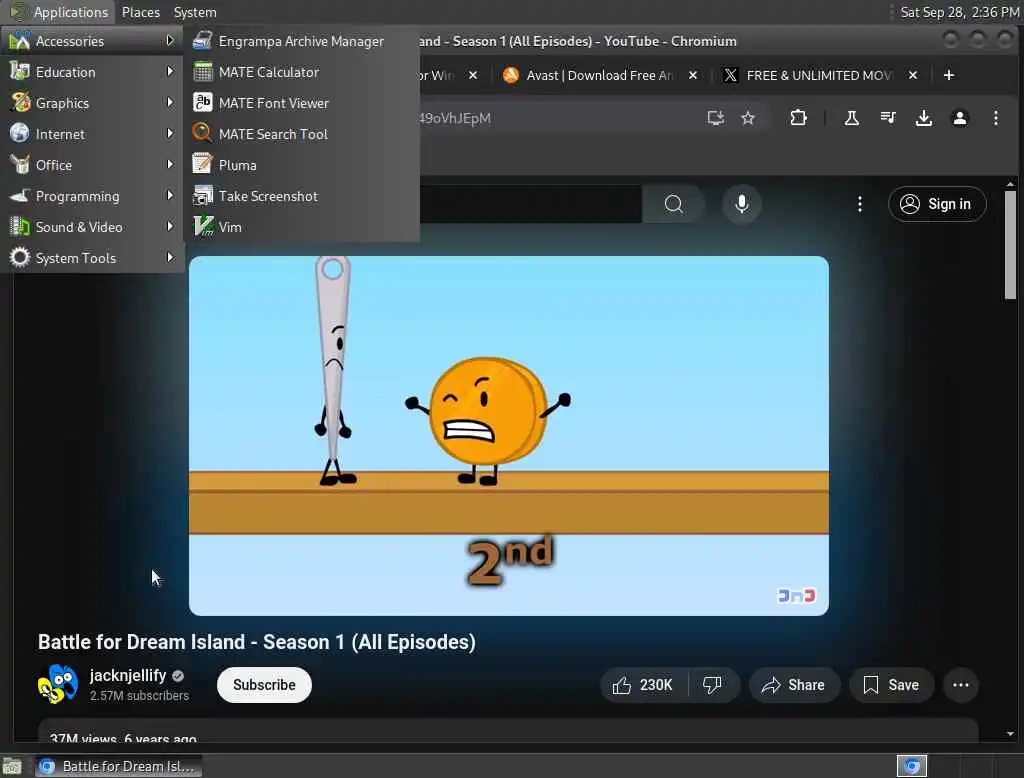The height and width of the screenshot is (778, 1024).
Task: Click the page vertical scrollbar thumb
Action: (x=1010, y=245)
